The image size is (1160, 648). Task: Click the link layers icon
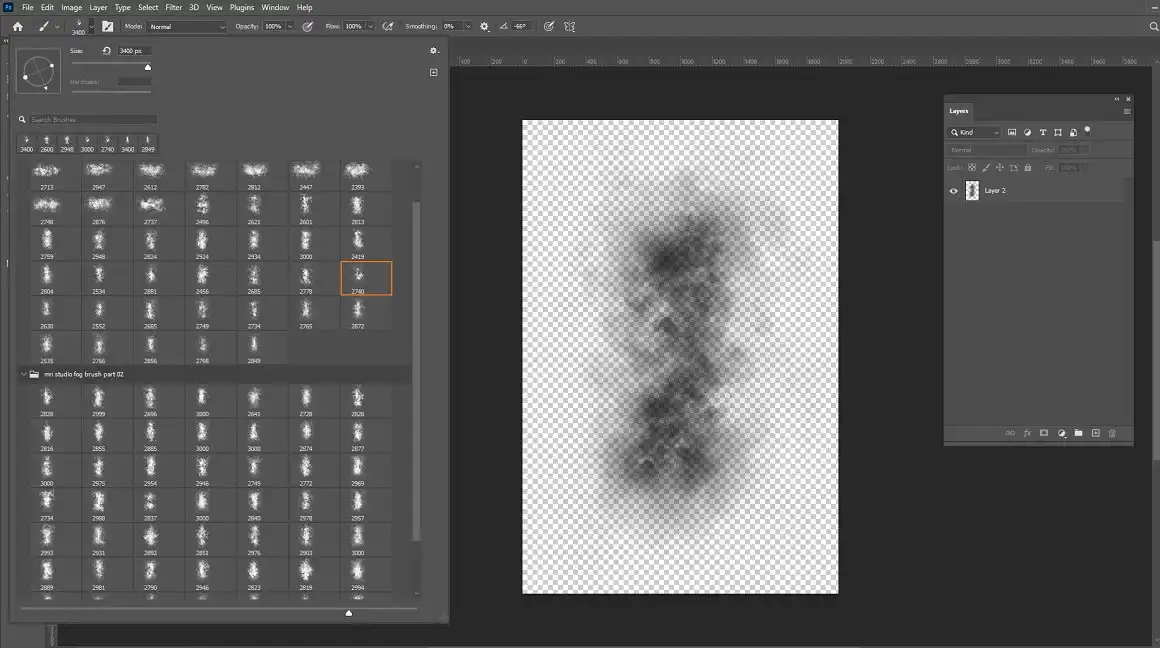tap(1010, 433)
